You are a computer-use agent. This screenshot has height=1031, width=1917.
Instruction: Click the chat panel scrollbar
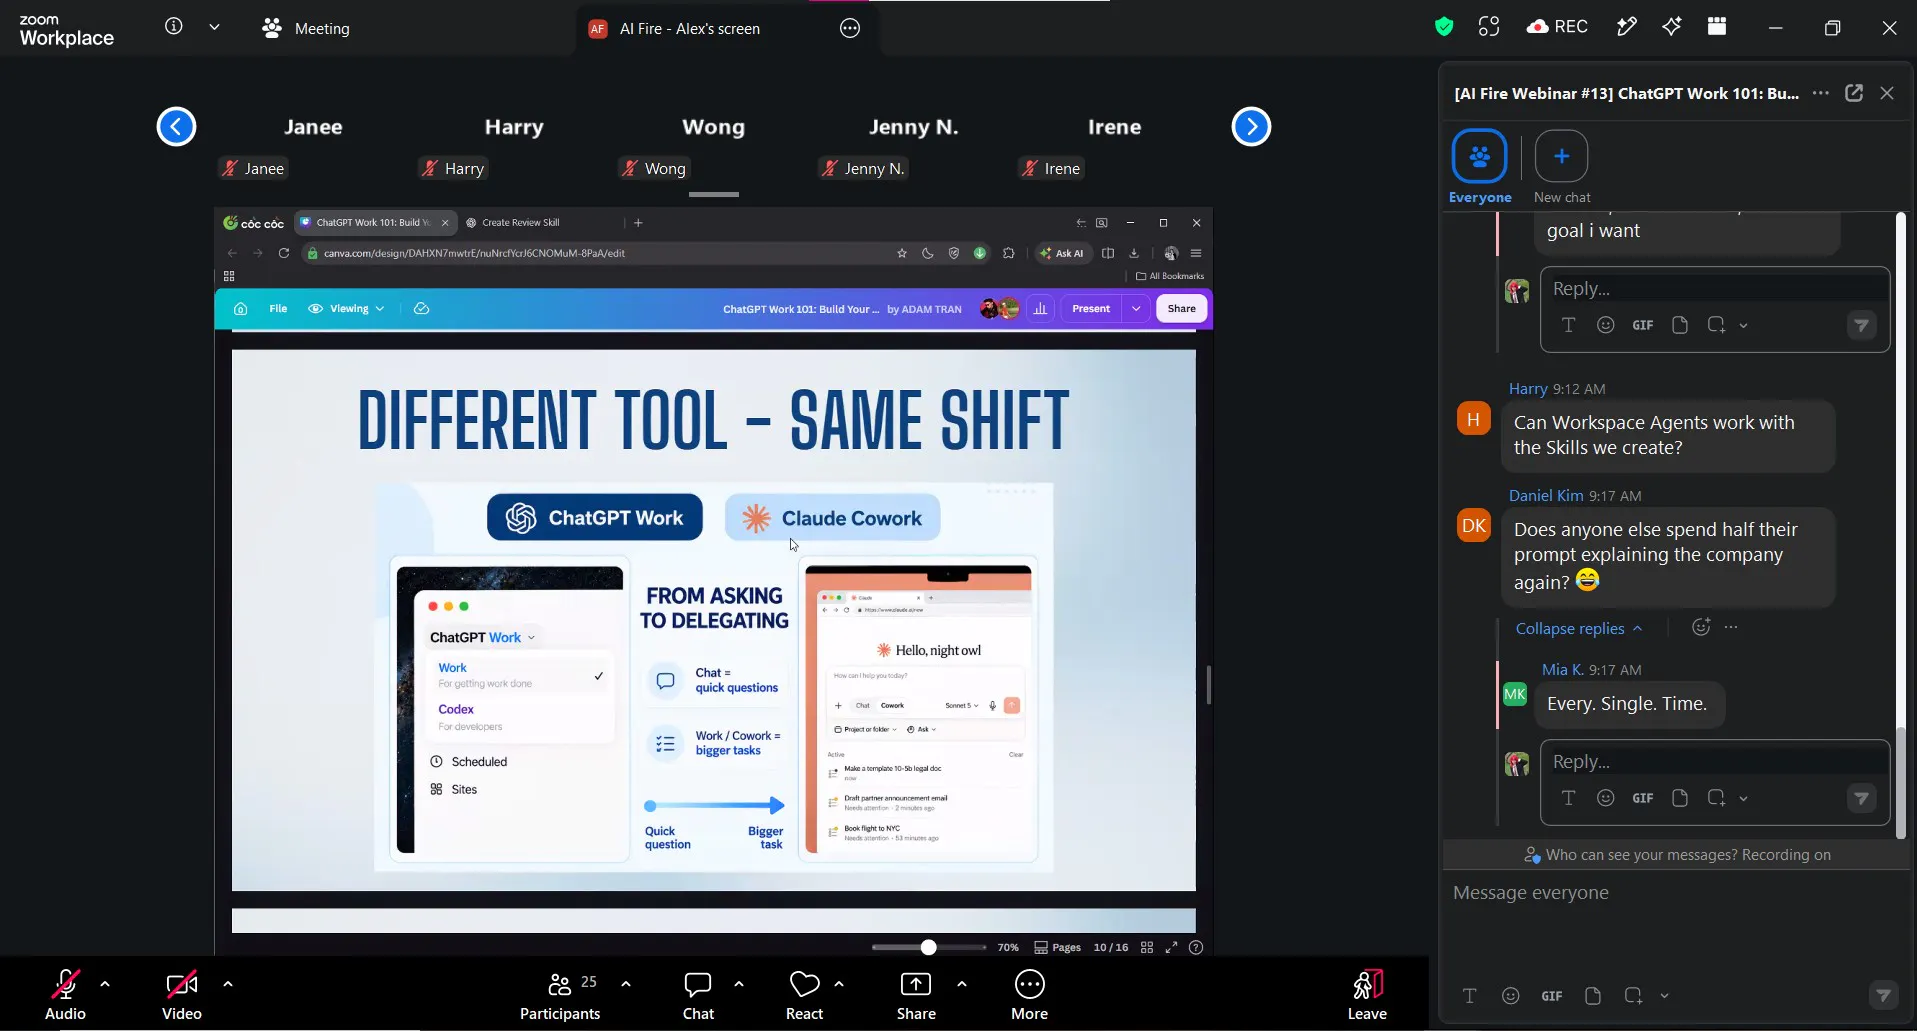point(1901,782)
